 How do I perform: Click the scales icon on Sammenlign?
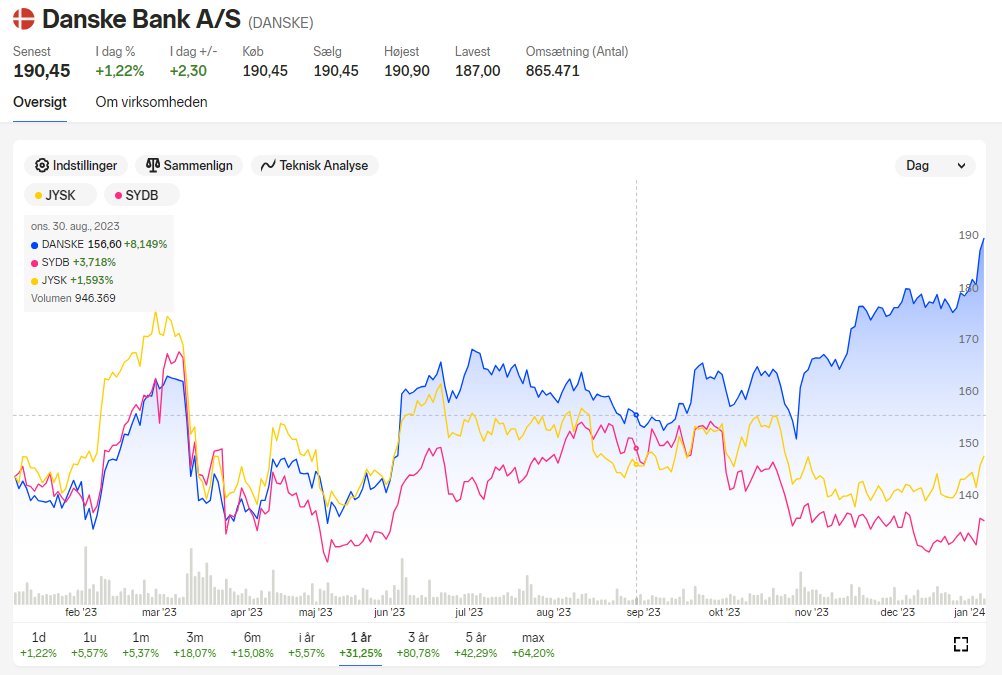[153, 166]
